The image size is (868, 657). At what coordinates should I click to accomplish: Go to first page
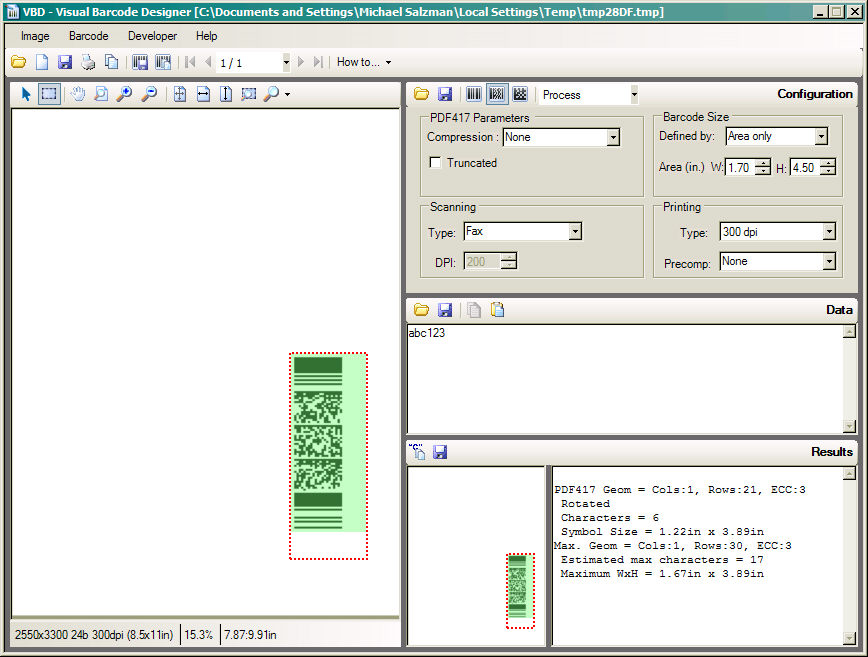190,62
